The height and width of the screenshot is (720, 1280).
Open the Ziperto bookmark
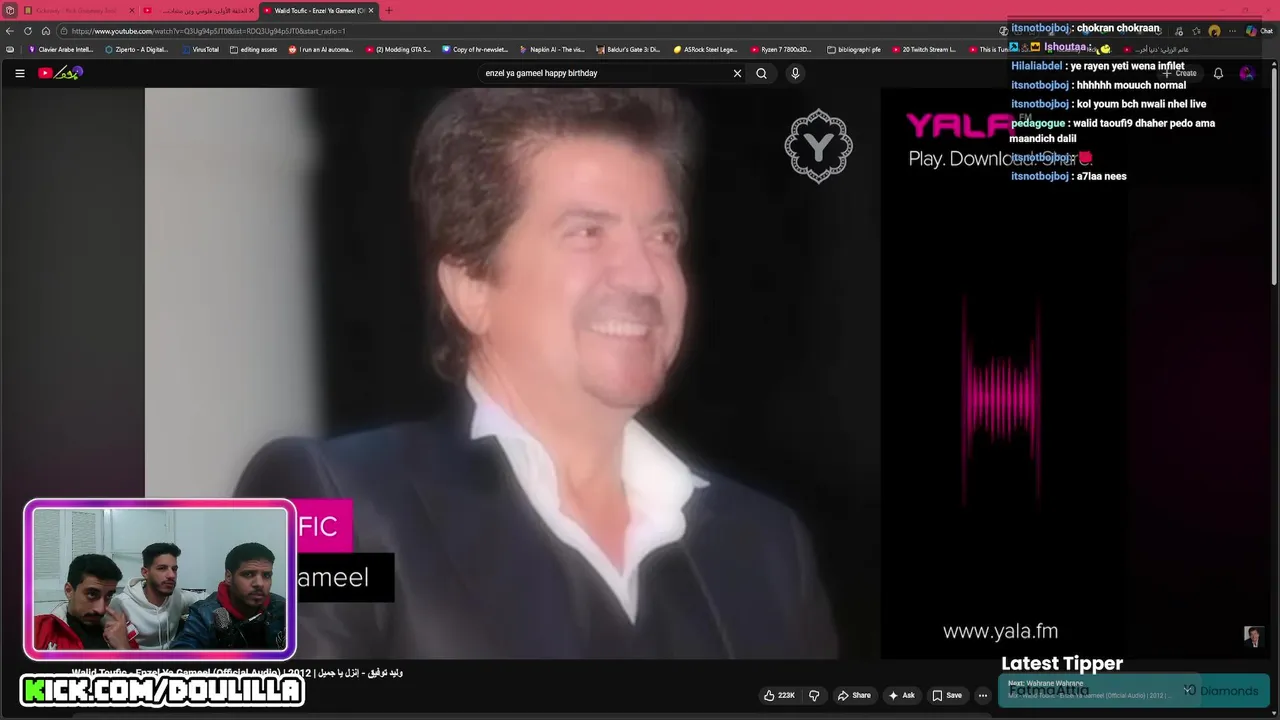[x=137, y=49]
